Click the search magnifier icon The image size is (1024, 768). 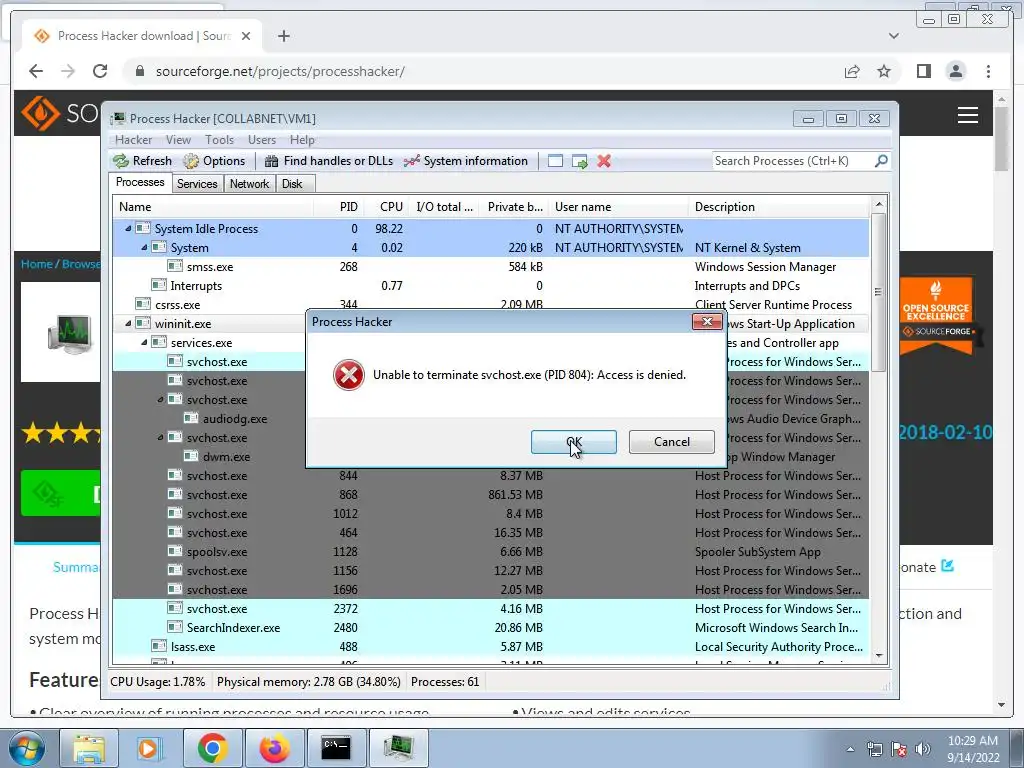pos(881,160)
